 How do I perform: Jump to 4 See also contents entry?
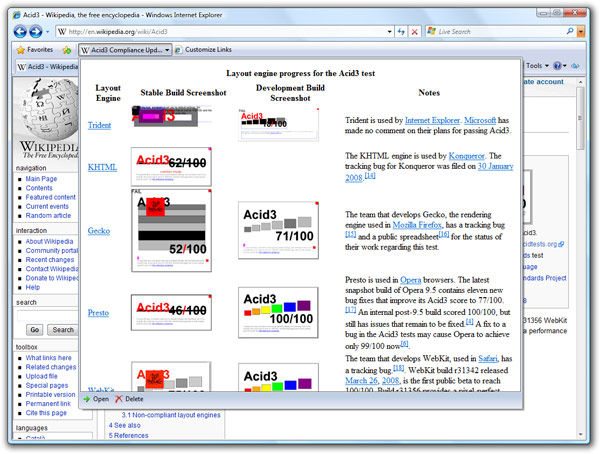[124, 425]
